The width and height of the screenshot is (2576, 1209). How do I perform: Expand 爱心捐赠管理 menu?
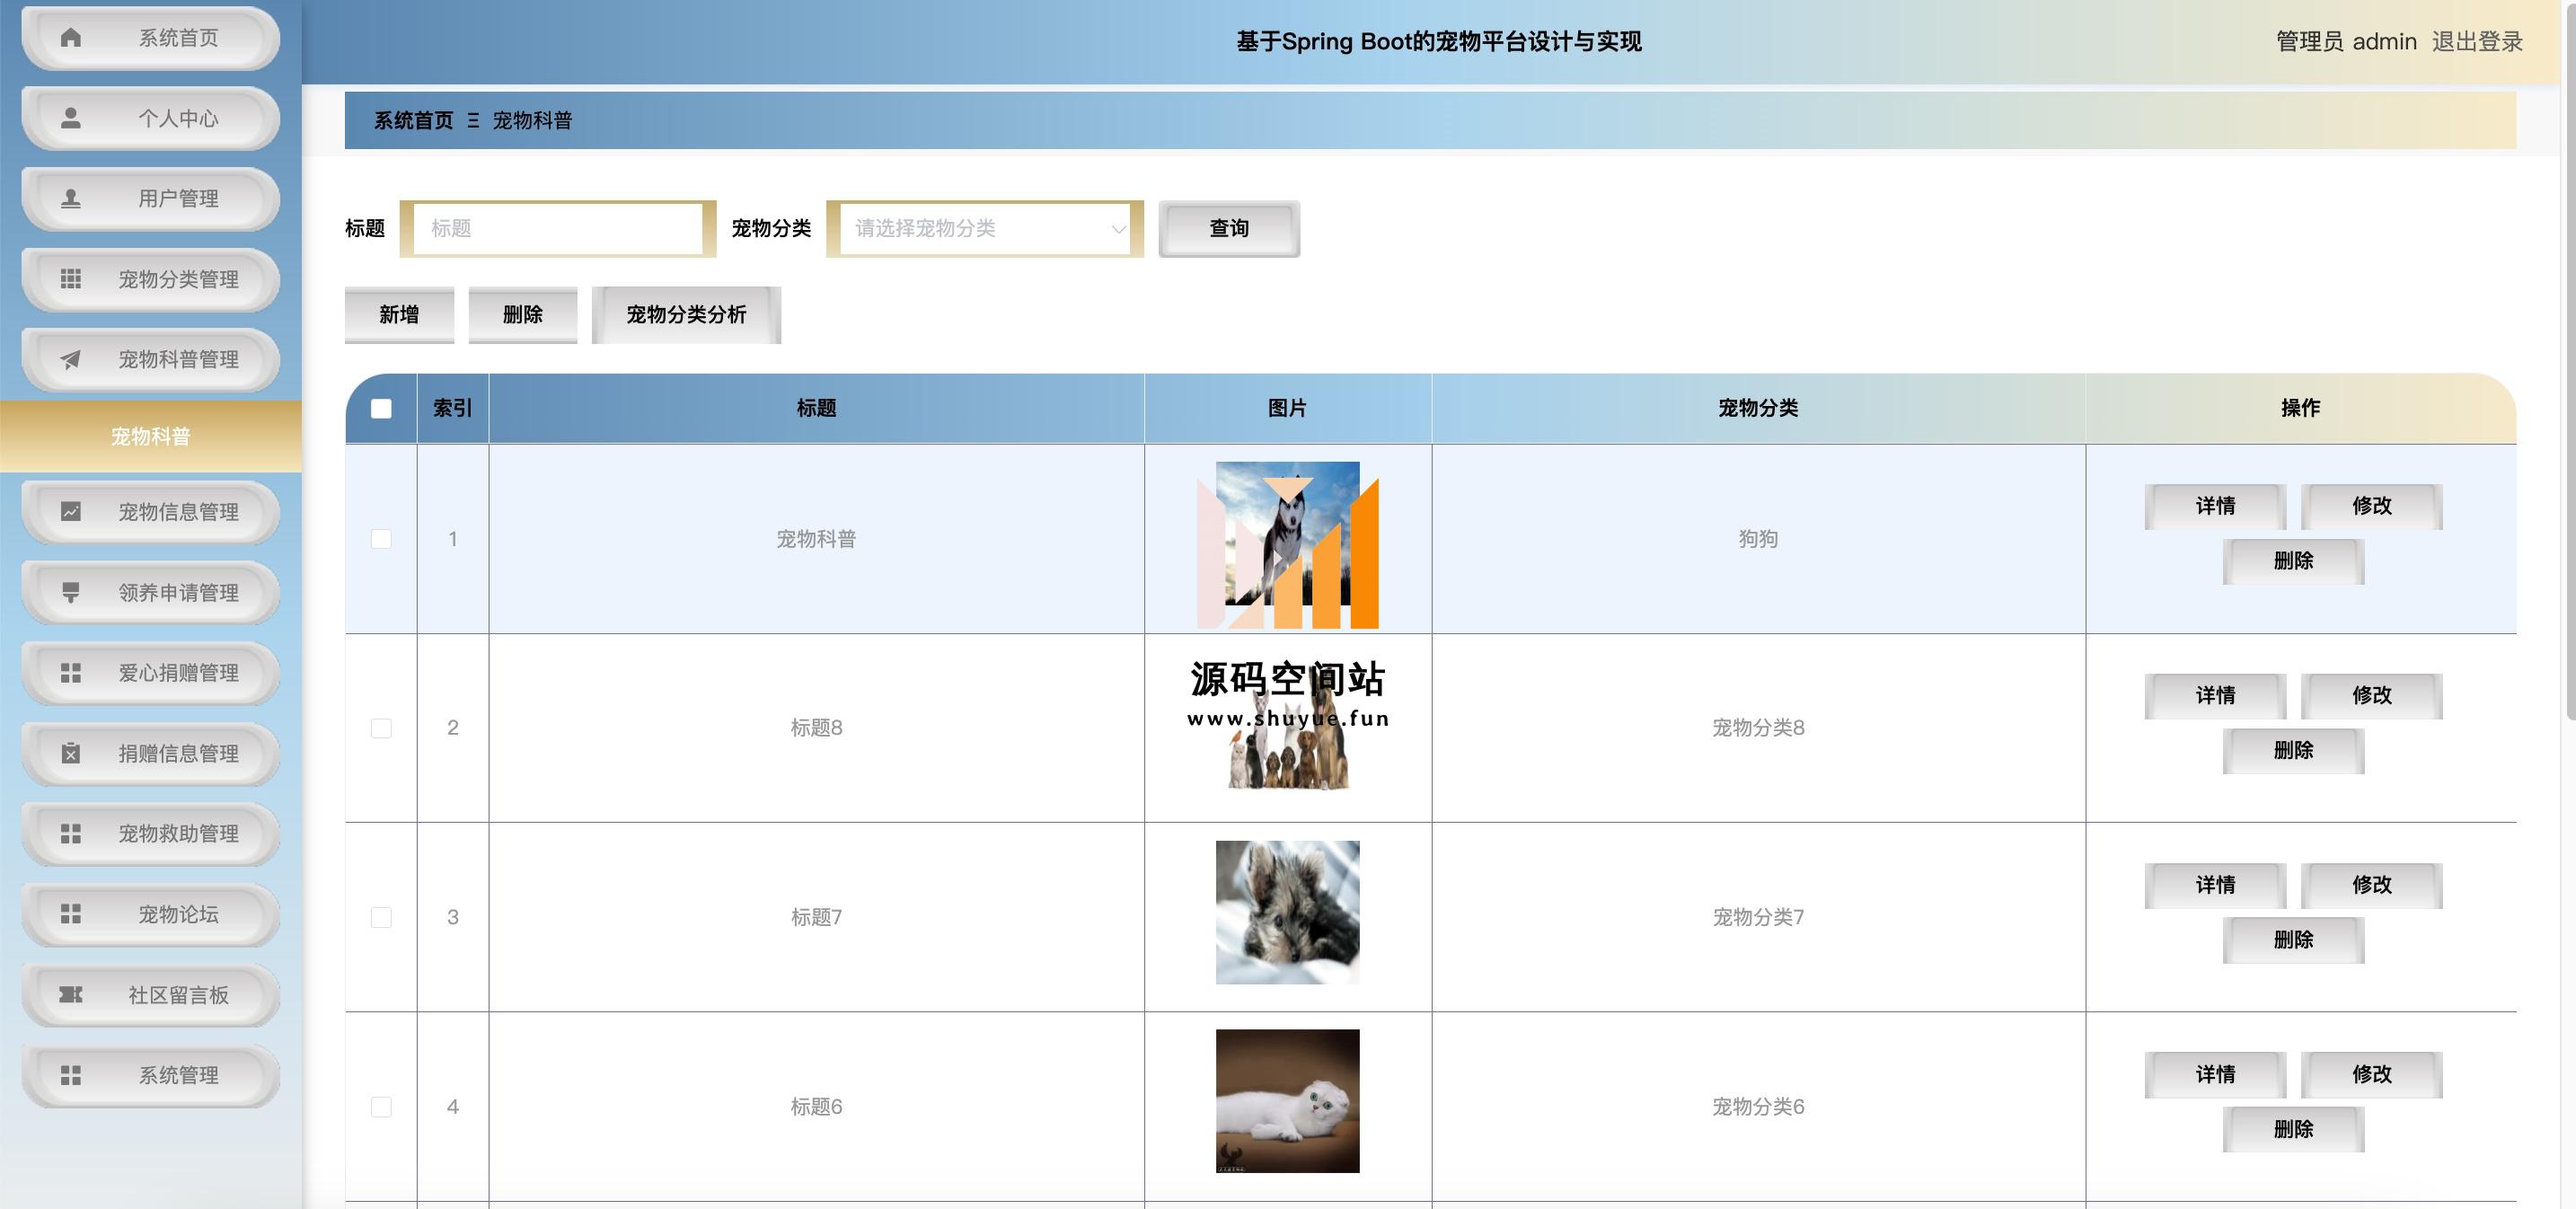[151, 673]
